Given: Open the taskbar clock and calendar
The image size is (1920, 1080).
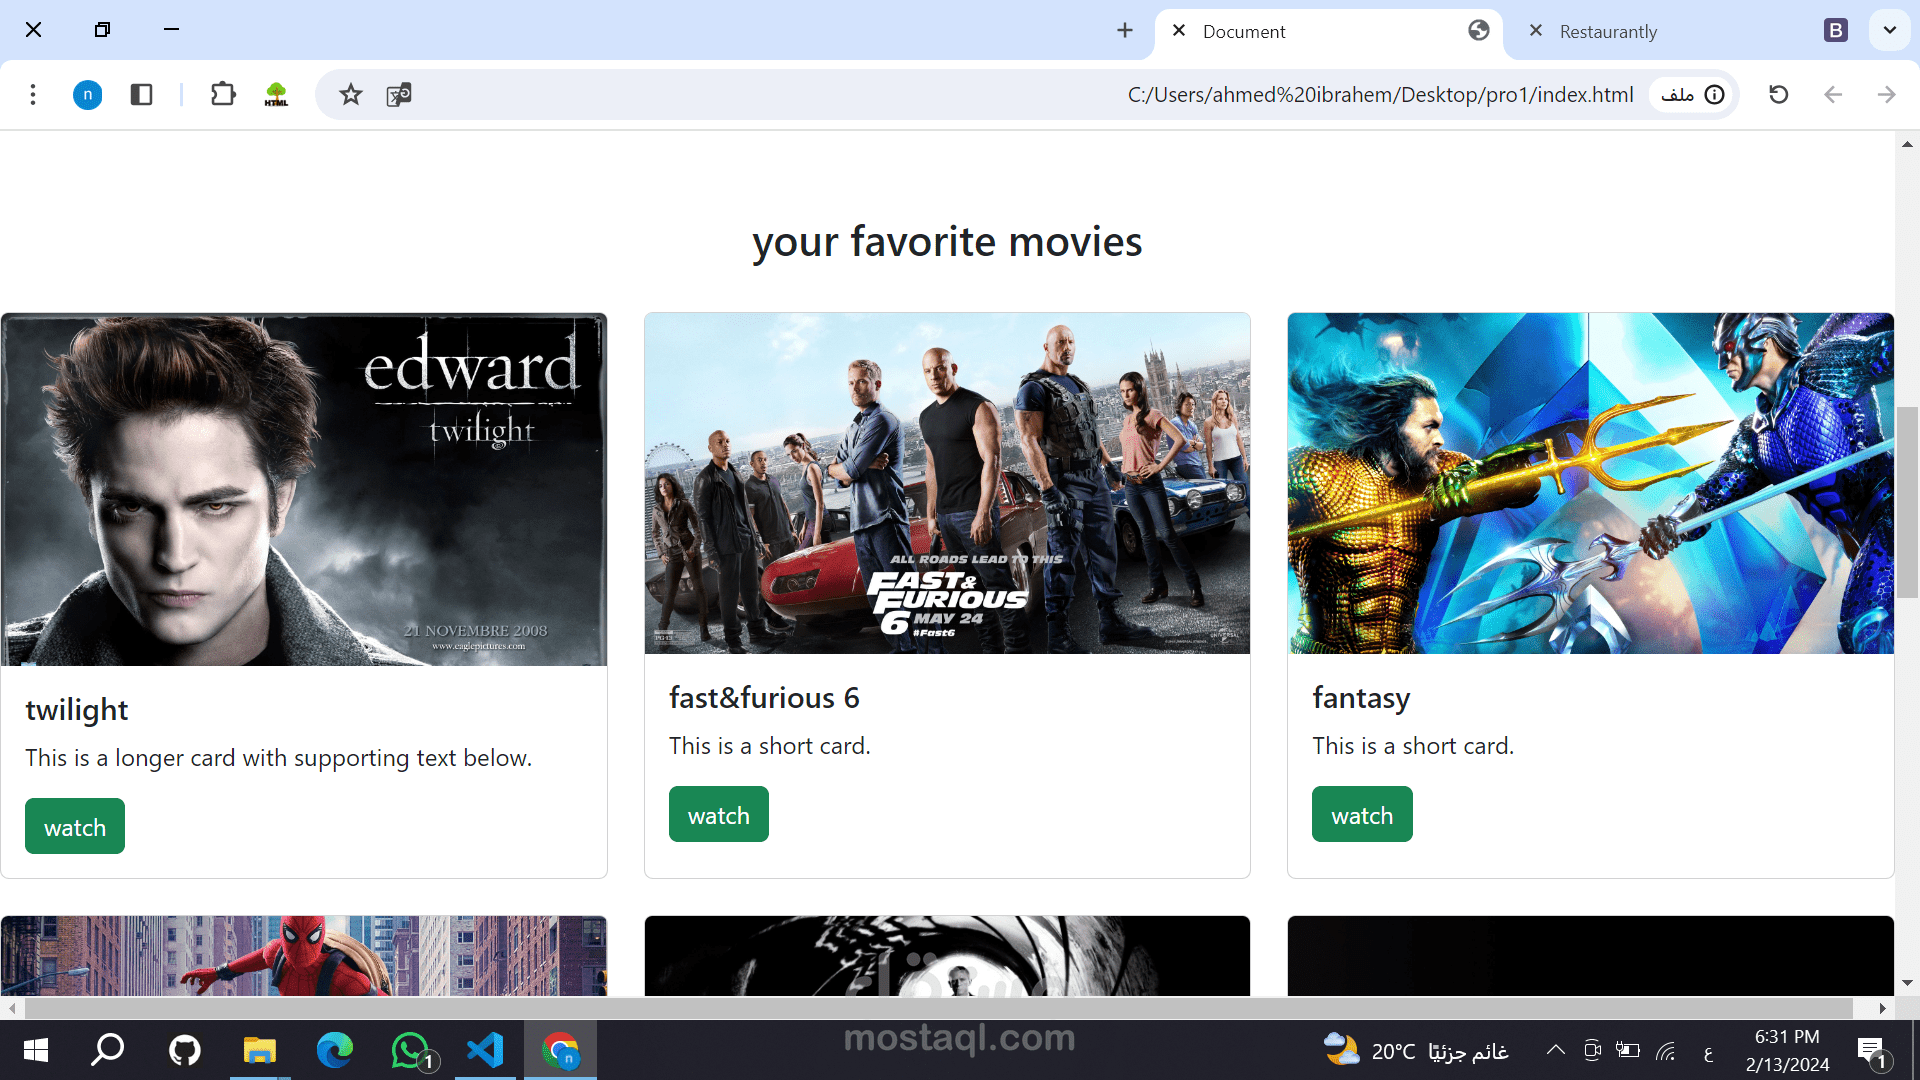Looking at the screenshot, I should 1787,1050.
